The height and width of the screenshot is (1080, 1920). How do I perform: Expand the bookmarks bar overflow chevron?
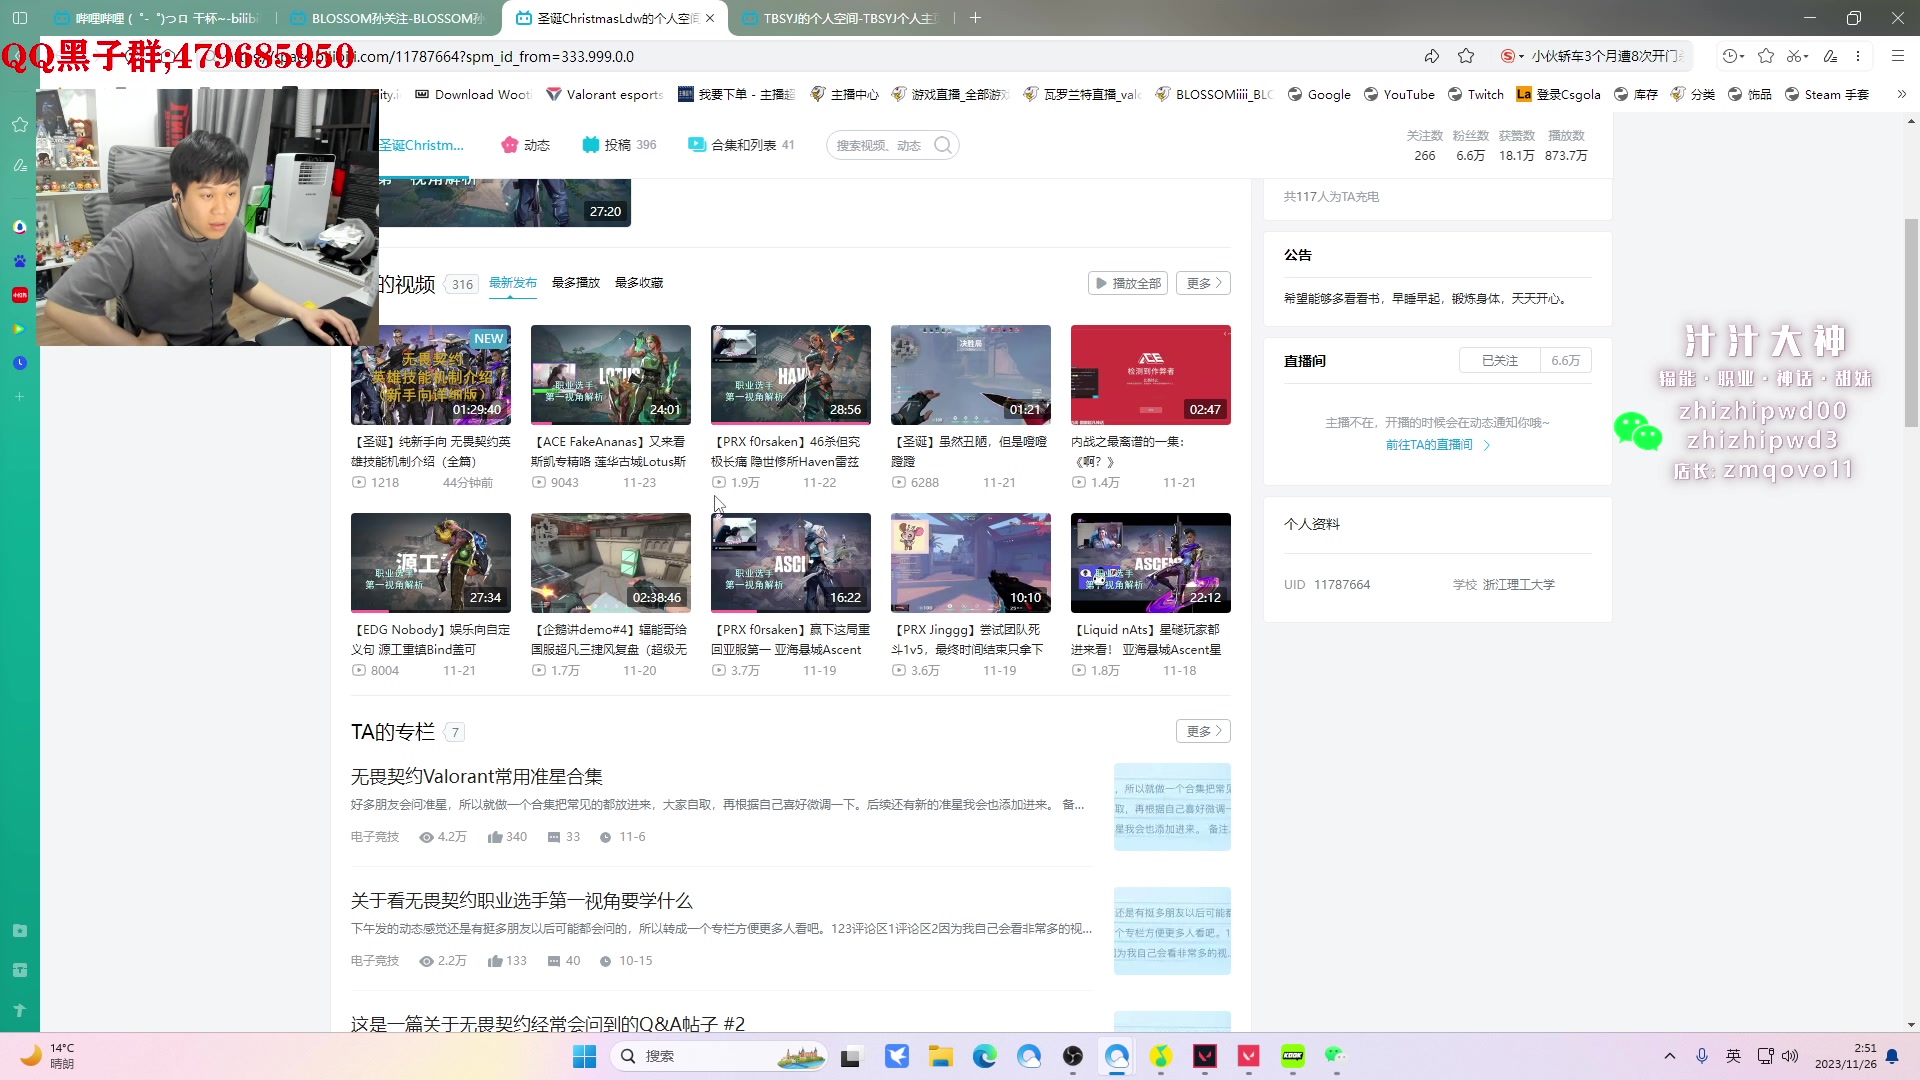point(1901,94)
